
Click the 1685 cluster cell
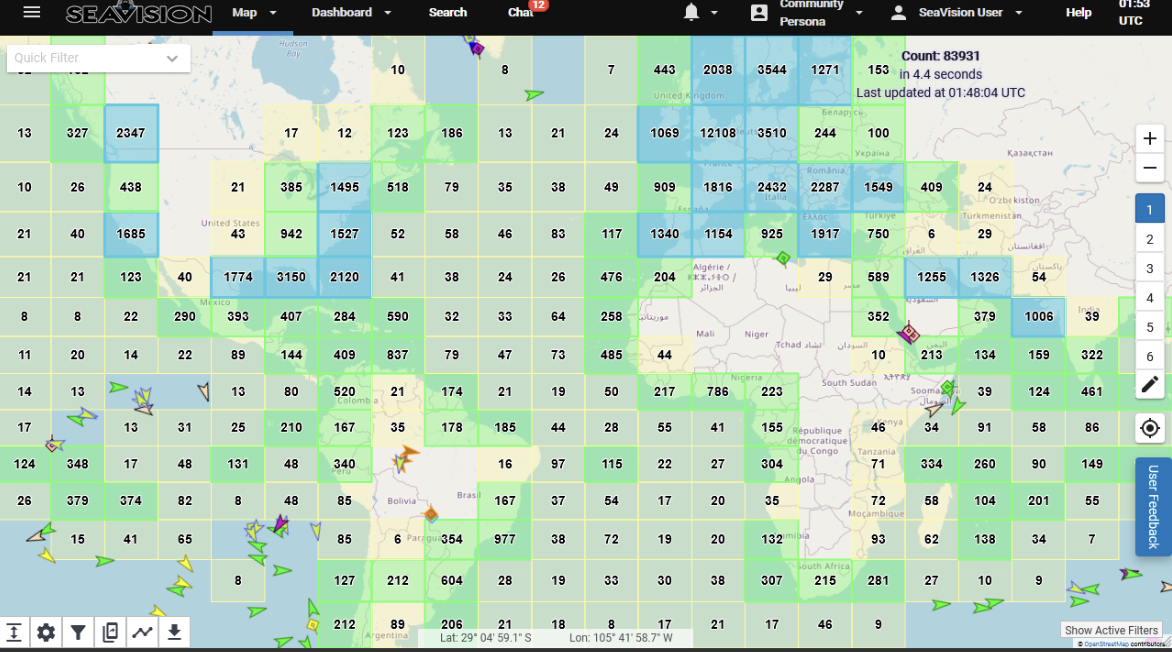[x=131, y=234]
